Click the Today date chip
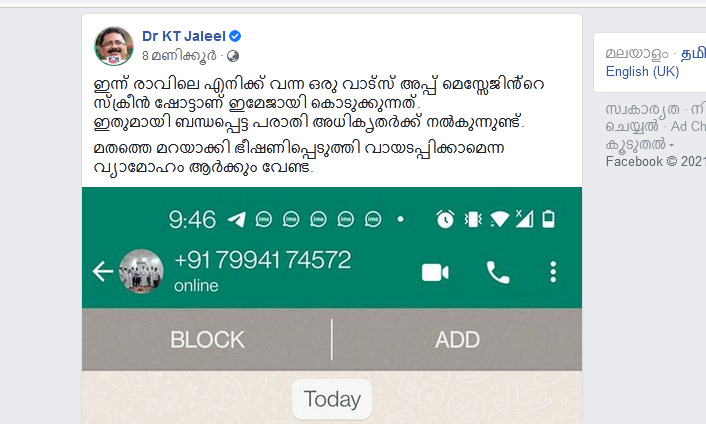This screenshot has height=424, width=706. (332, 399)
